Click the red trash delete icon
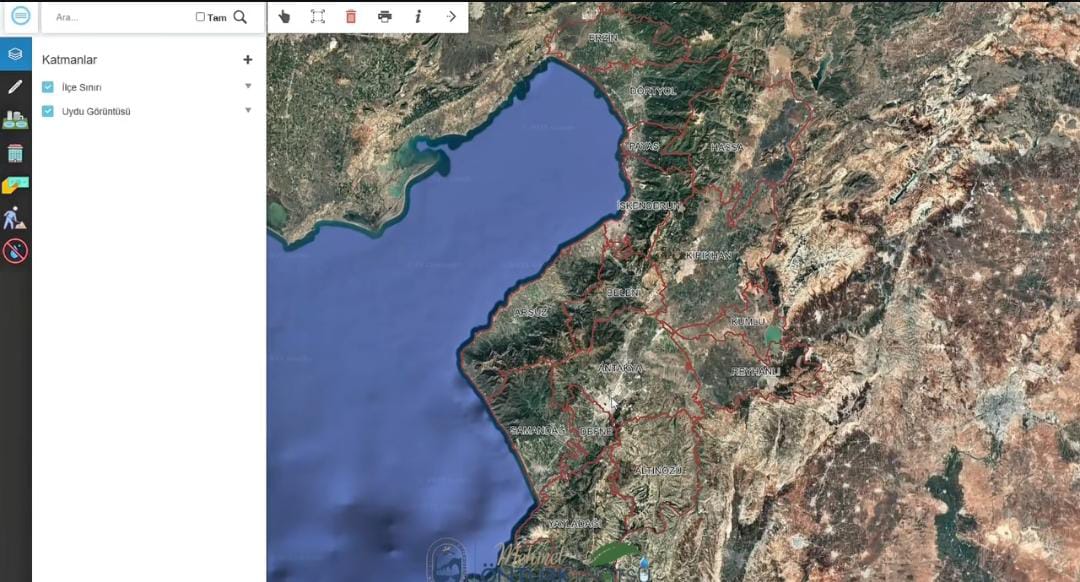Image resolution: width=1080 pixels, height=582 pixels. 351,16
